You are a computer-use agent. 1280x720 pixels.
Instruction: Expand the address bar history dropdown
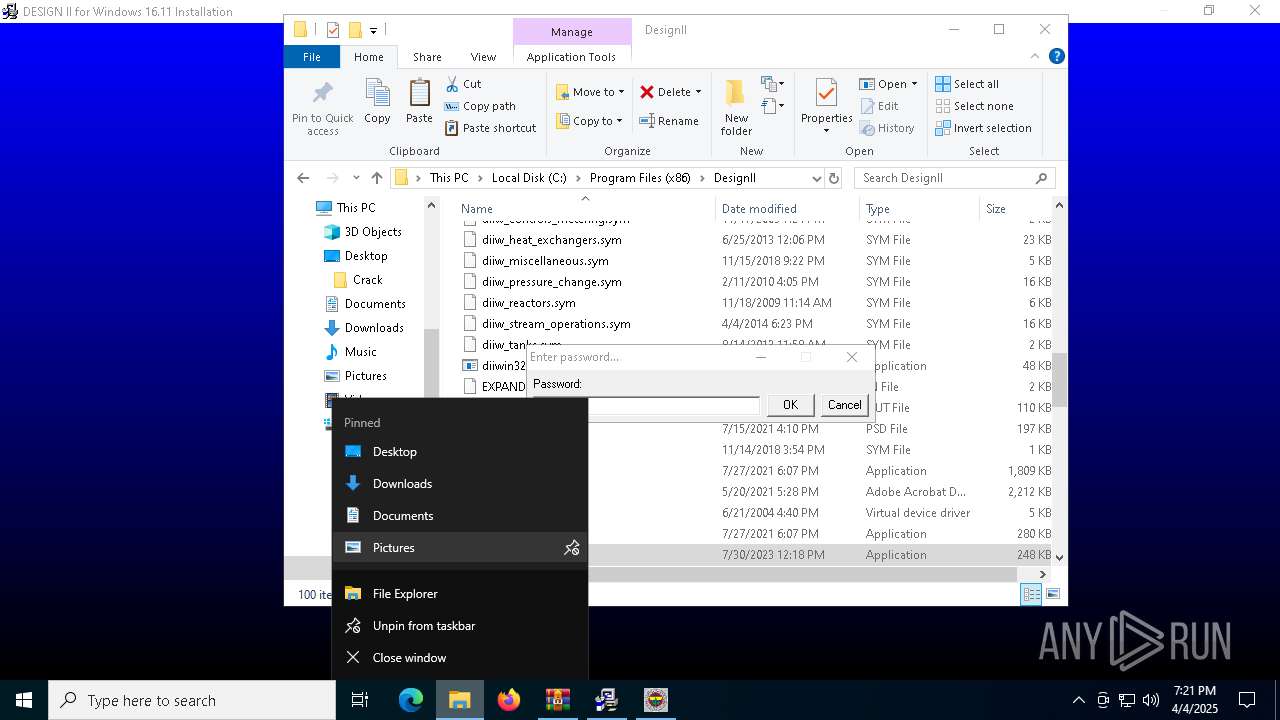(816, 178)
